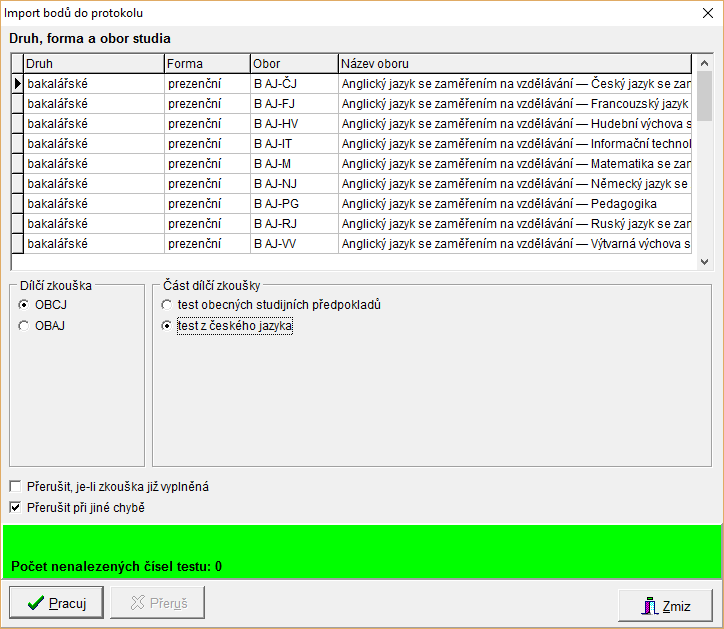724x629 pixels.
Task: Choose test obecných studijních předpokladů option
Action: (167, 305)
